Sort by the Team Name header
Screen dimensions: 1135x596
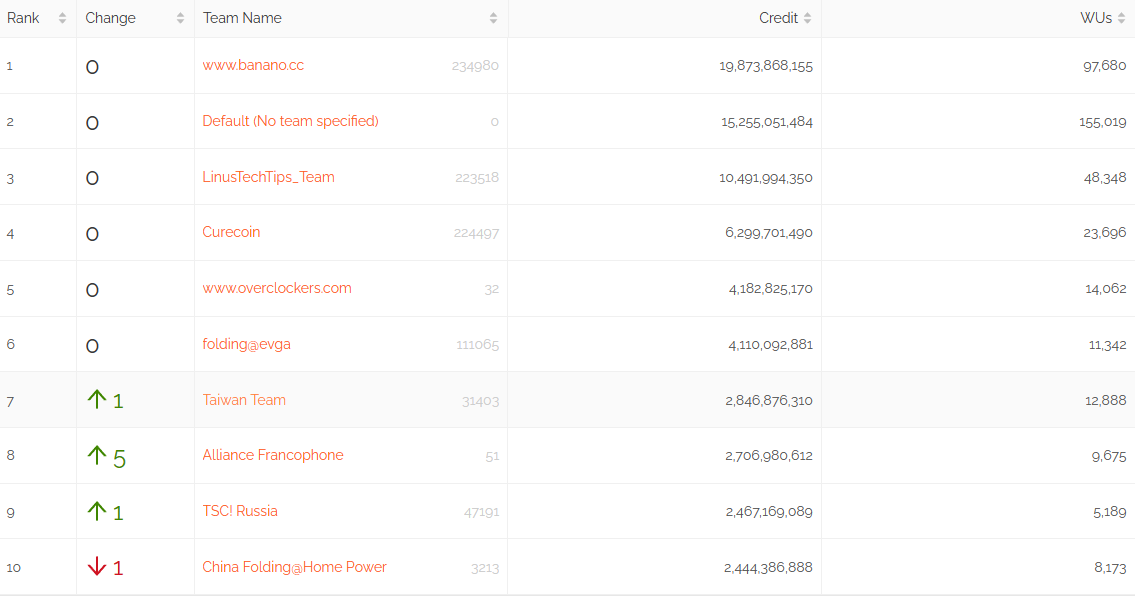point(242,18)
